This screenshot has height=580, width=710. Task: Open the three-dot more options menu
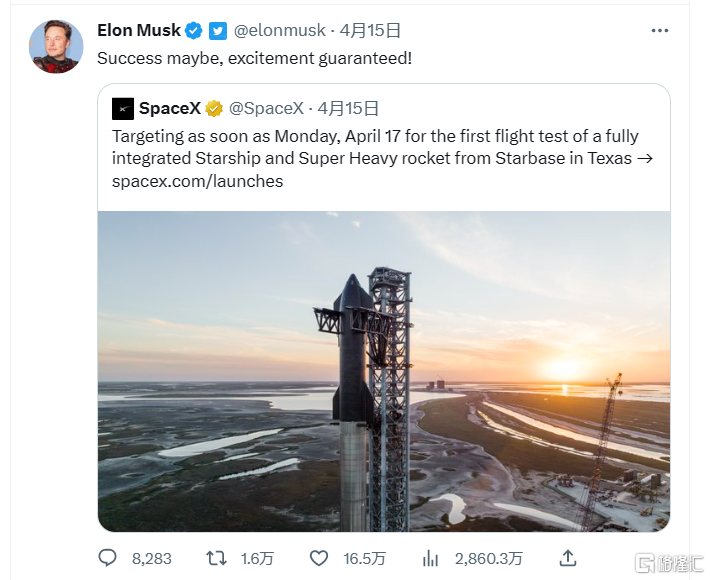[659, 31]
